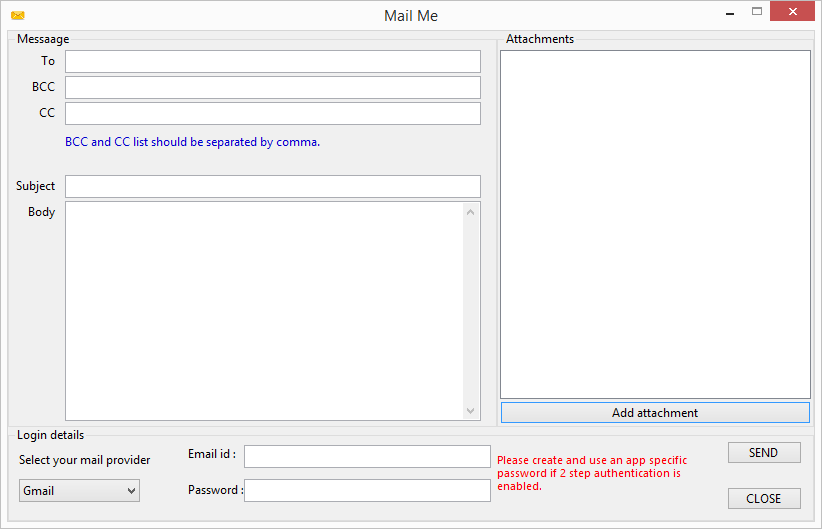This screenshot has height=529, width=822.
Task: Click the To recipient input field
Action: pyautogui.click(x=273, y=61)
